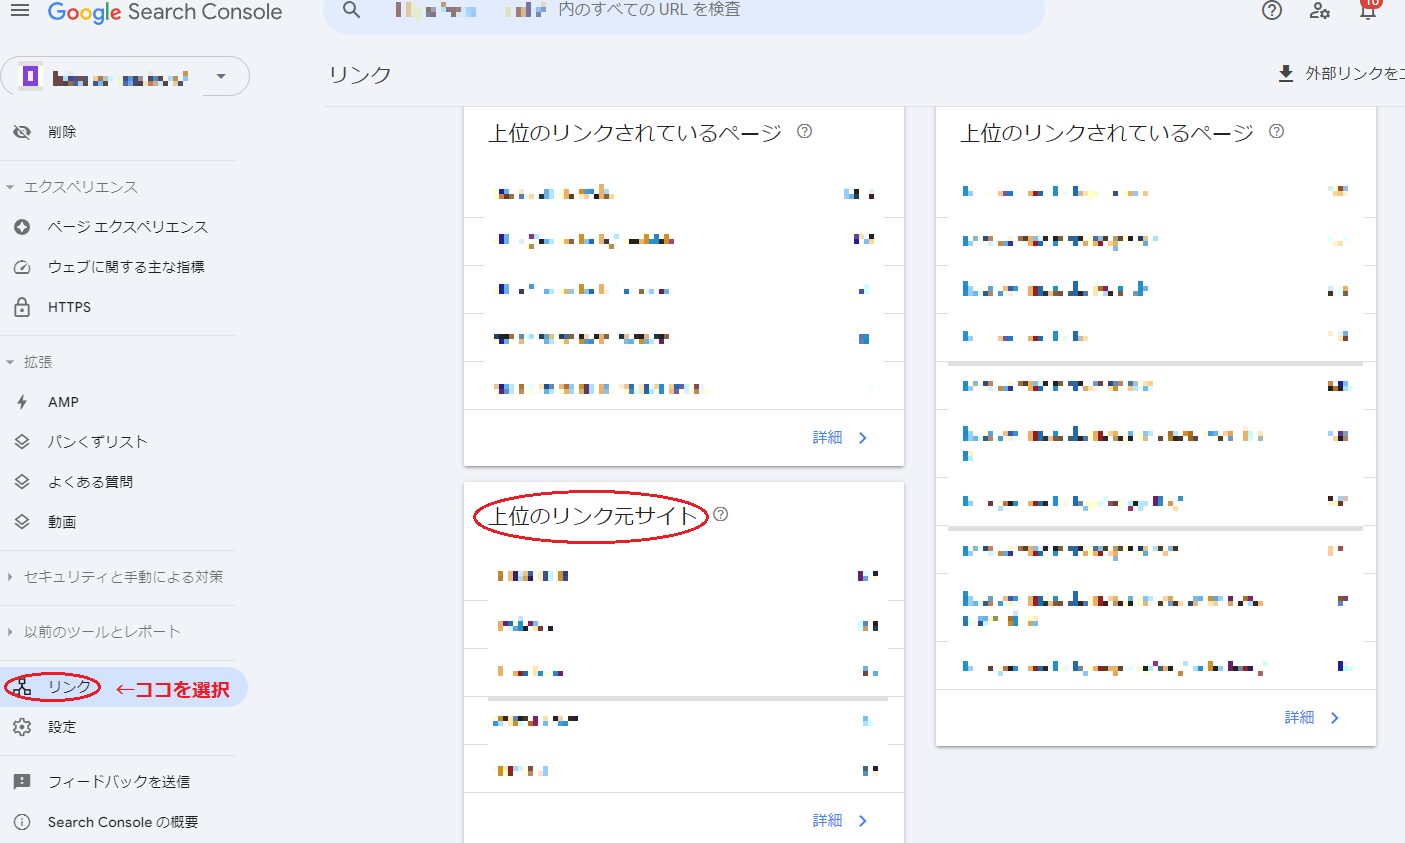Screen dimensions: 1405x843
Task: Click help icon beside 上位のリンク元サイト
Action: (720, 514)
